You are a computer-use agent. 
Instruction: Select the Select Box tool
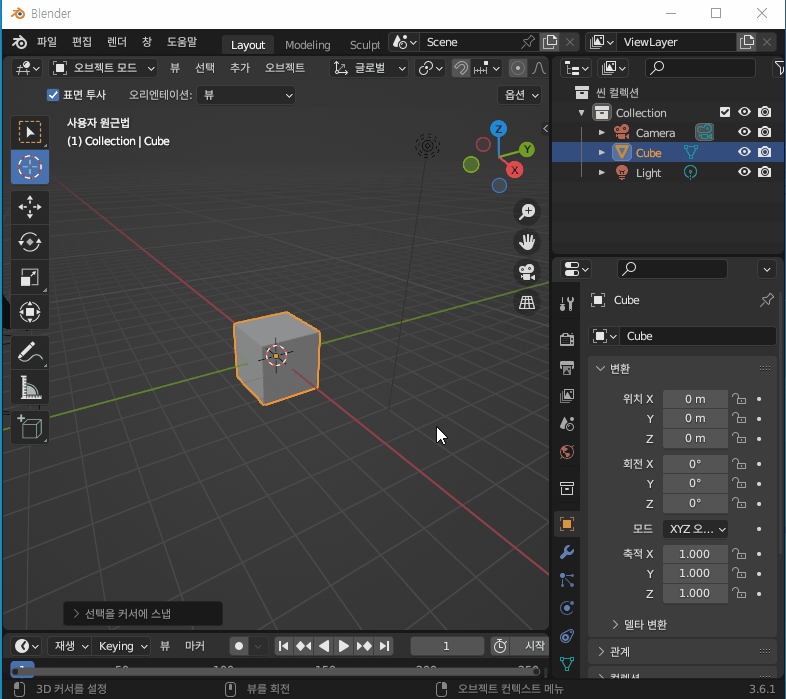point(30,132)
